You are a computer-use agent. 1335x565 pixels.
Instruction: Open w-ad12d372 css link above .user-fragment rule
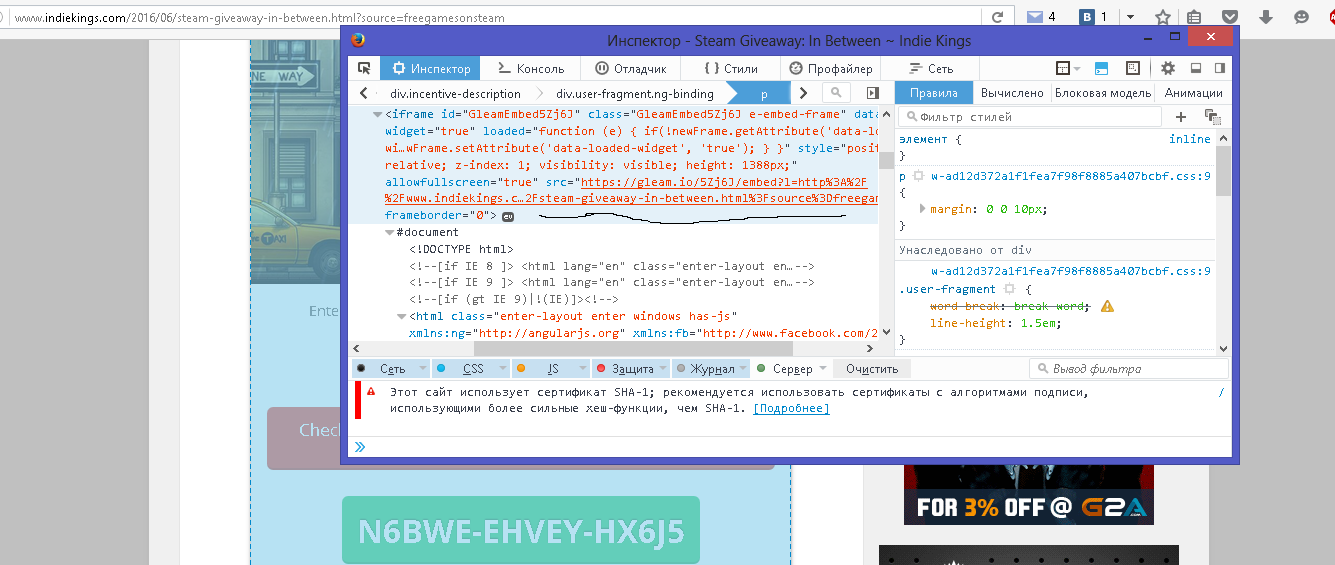click(1071, 271)
